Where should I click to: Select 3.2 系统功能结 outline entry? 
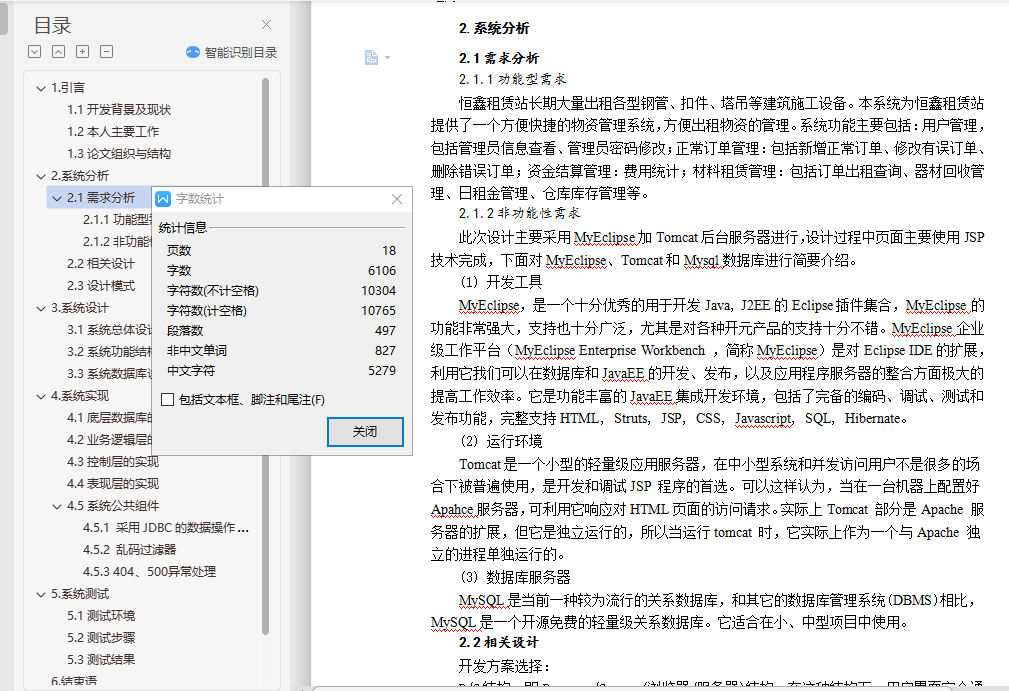pos(109,351)
